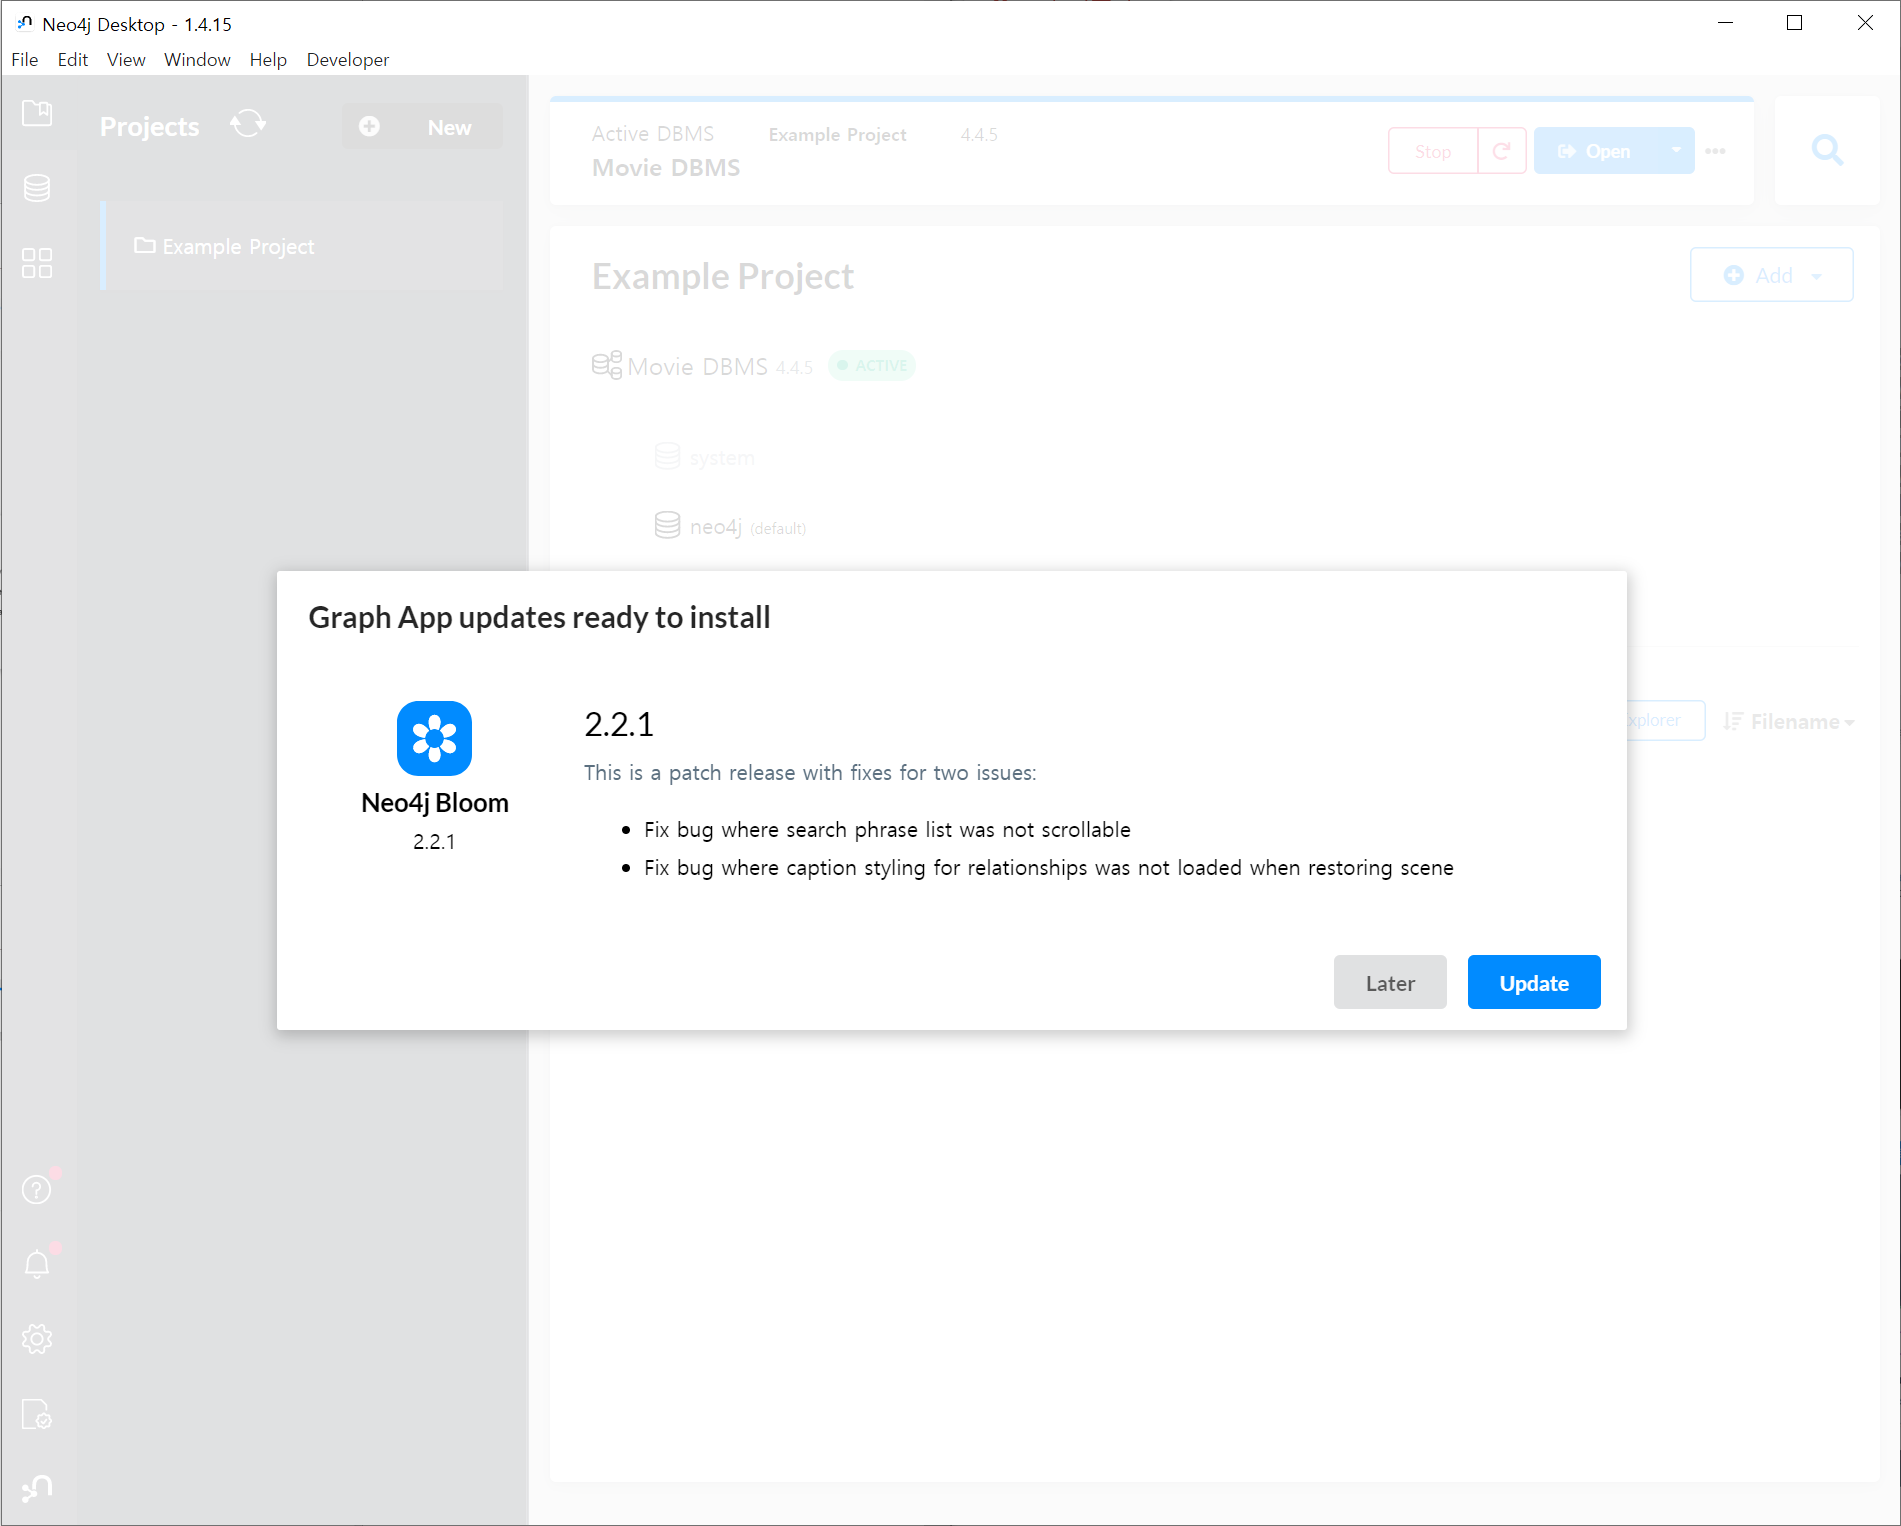The image size is (1901, 1526).
Task: Expand the Add dropdown button
Action: click(1772, 275)
